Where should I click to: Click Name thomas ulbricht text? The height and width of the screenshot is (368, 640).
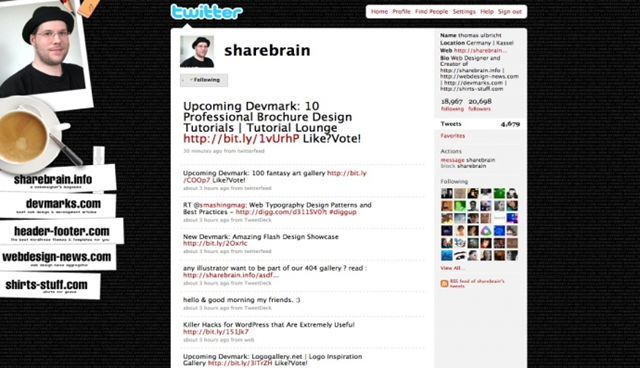(471, 35)
